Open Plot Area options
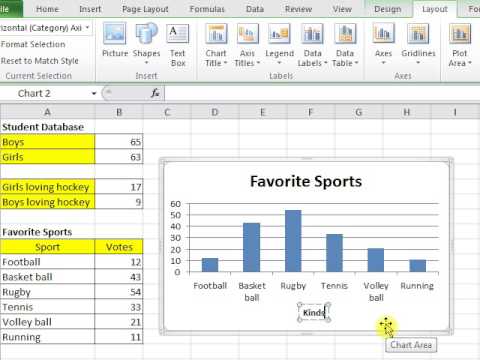The height and width of the screenshot is (360, 480). coord(460,45)
